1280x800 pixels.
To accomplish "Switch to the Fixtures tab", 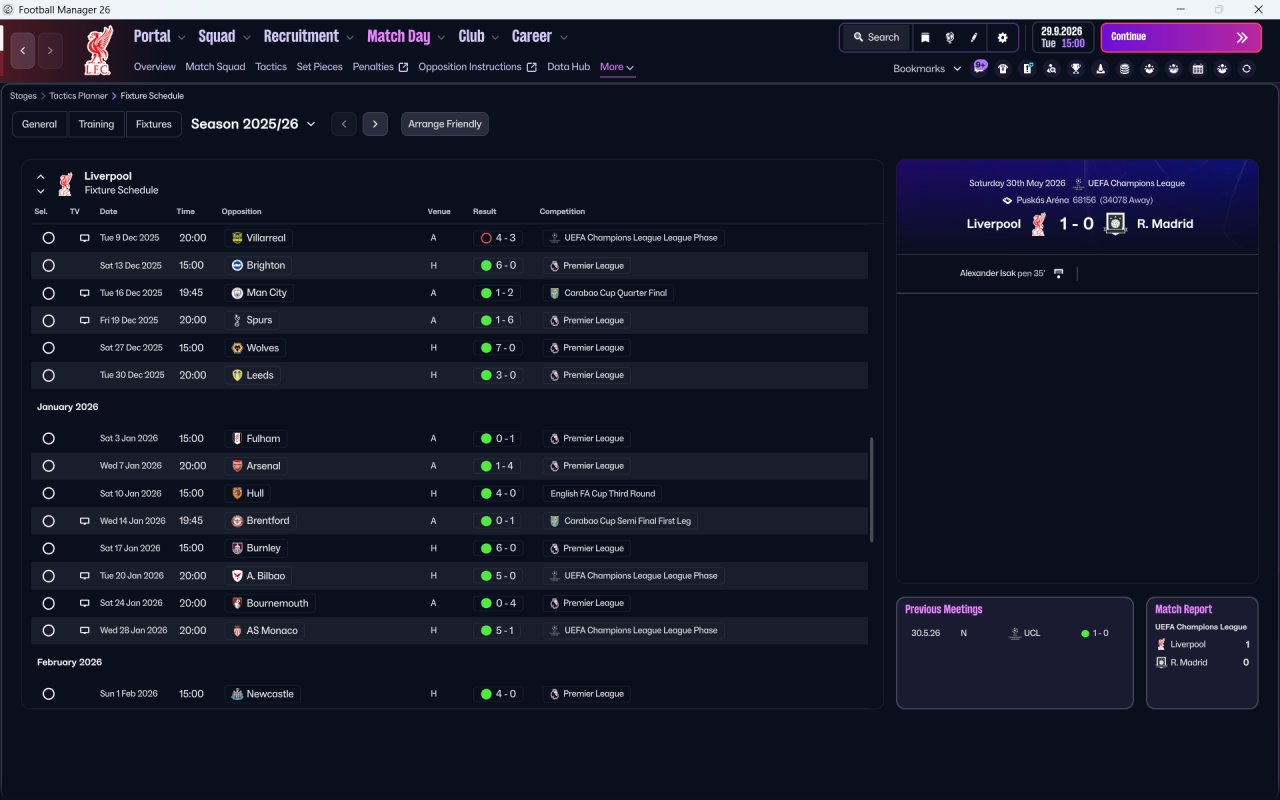I will click(154, 124).
